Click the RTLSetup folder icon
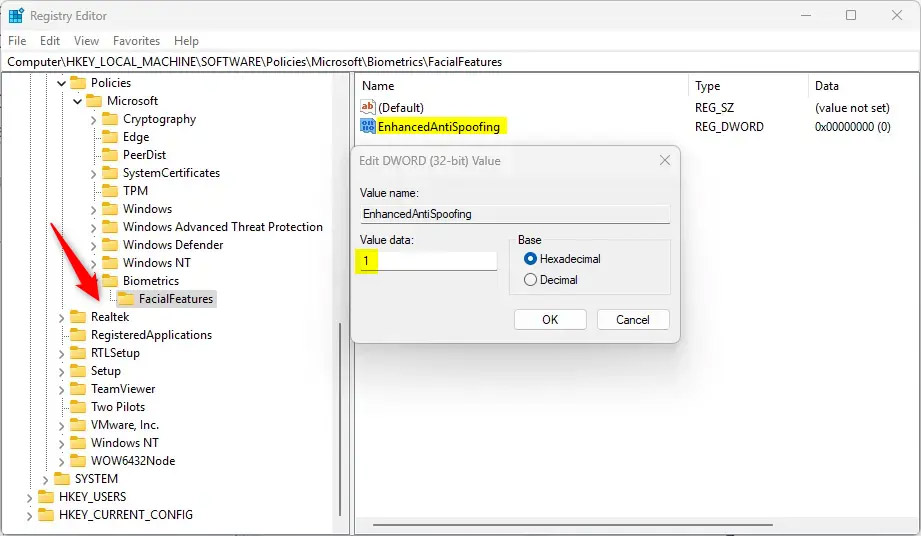 (x=78, y=353)
